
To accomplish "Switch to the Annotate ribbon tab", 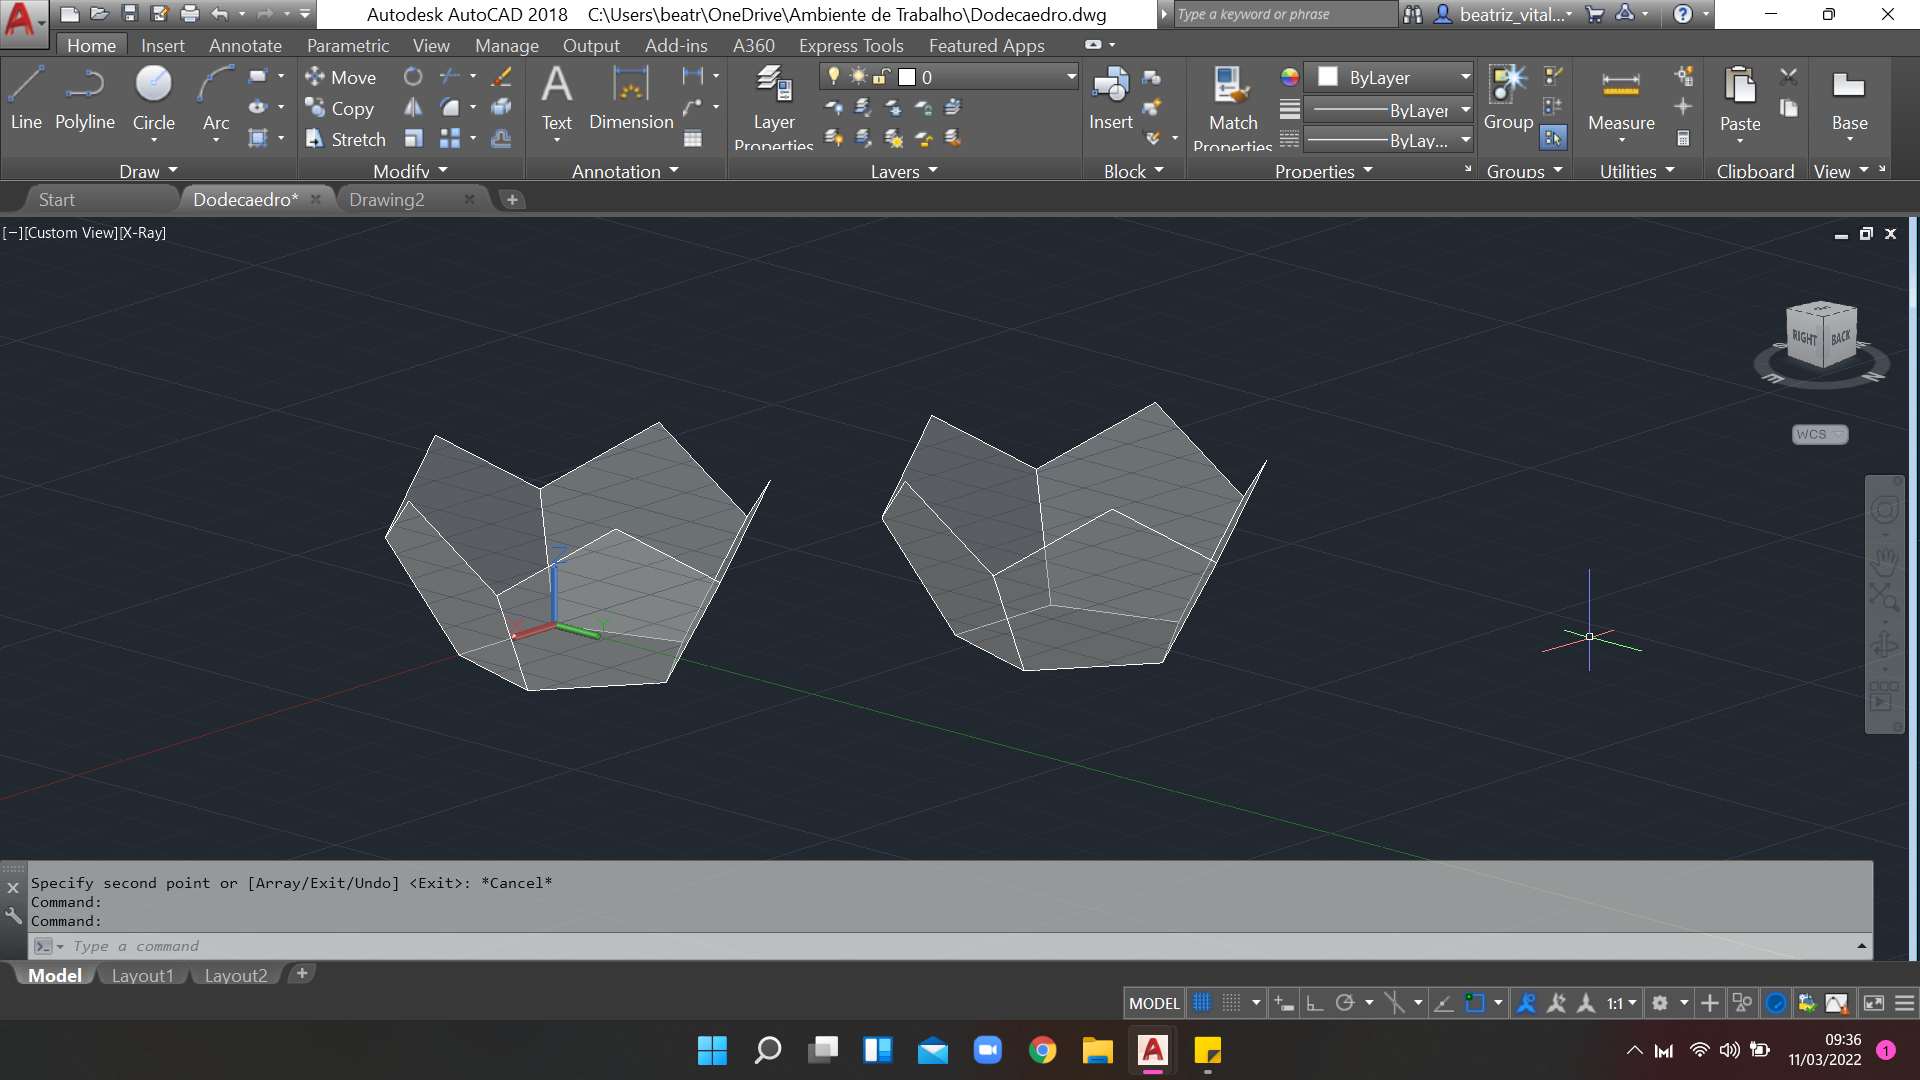I will pos(245,46).
